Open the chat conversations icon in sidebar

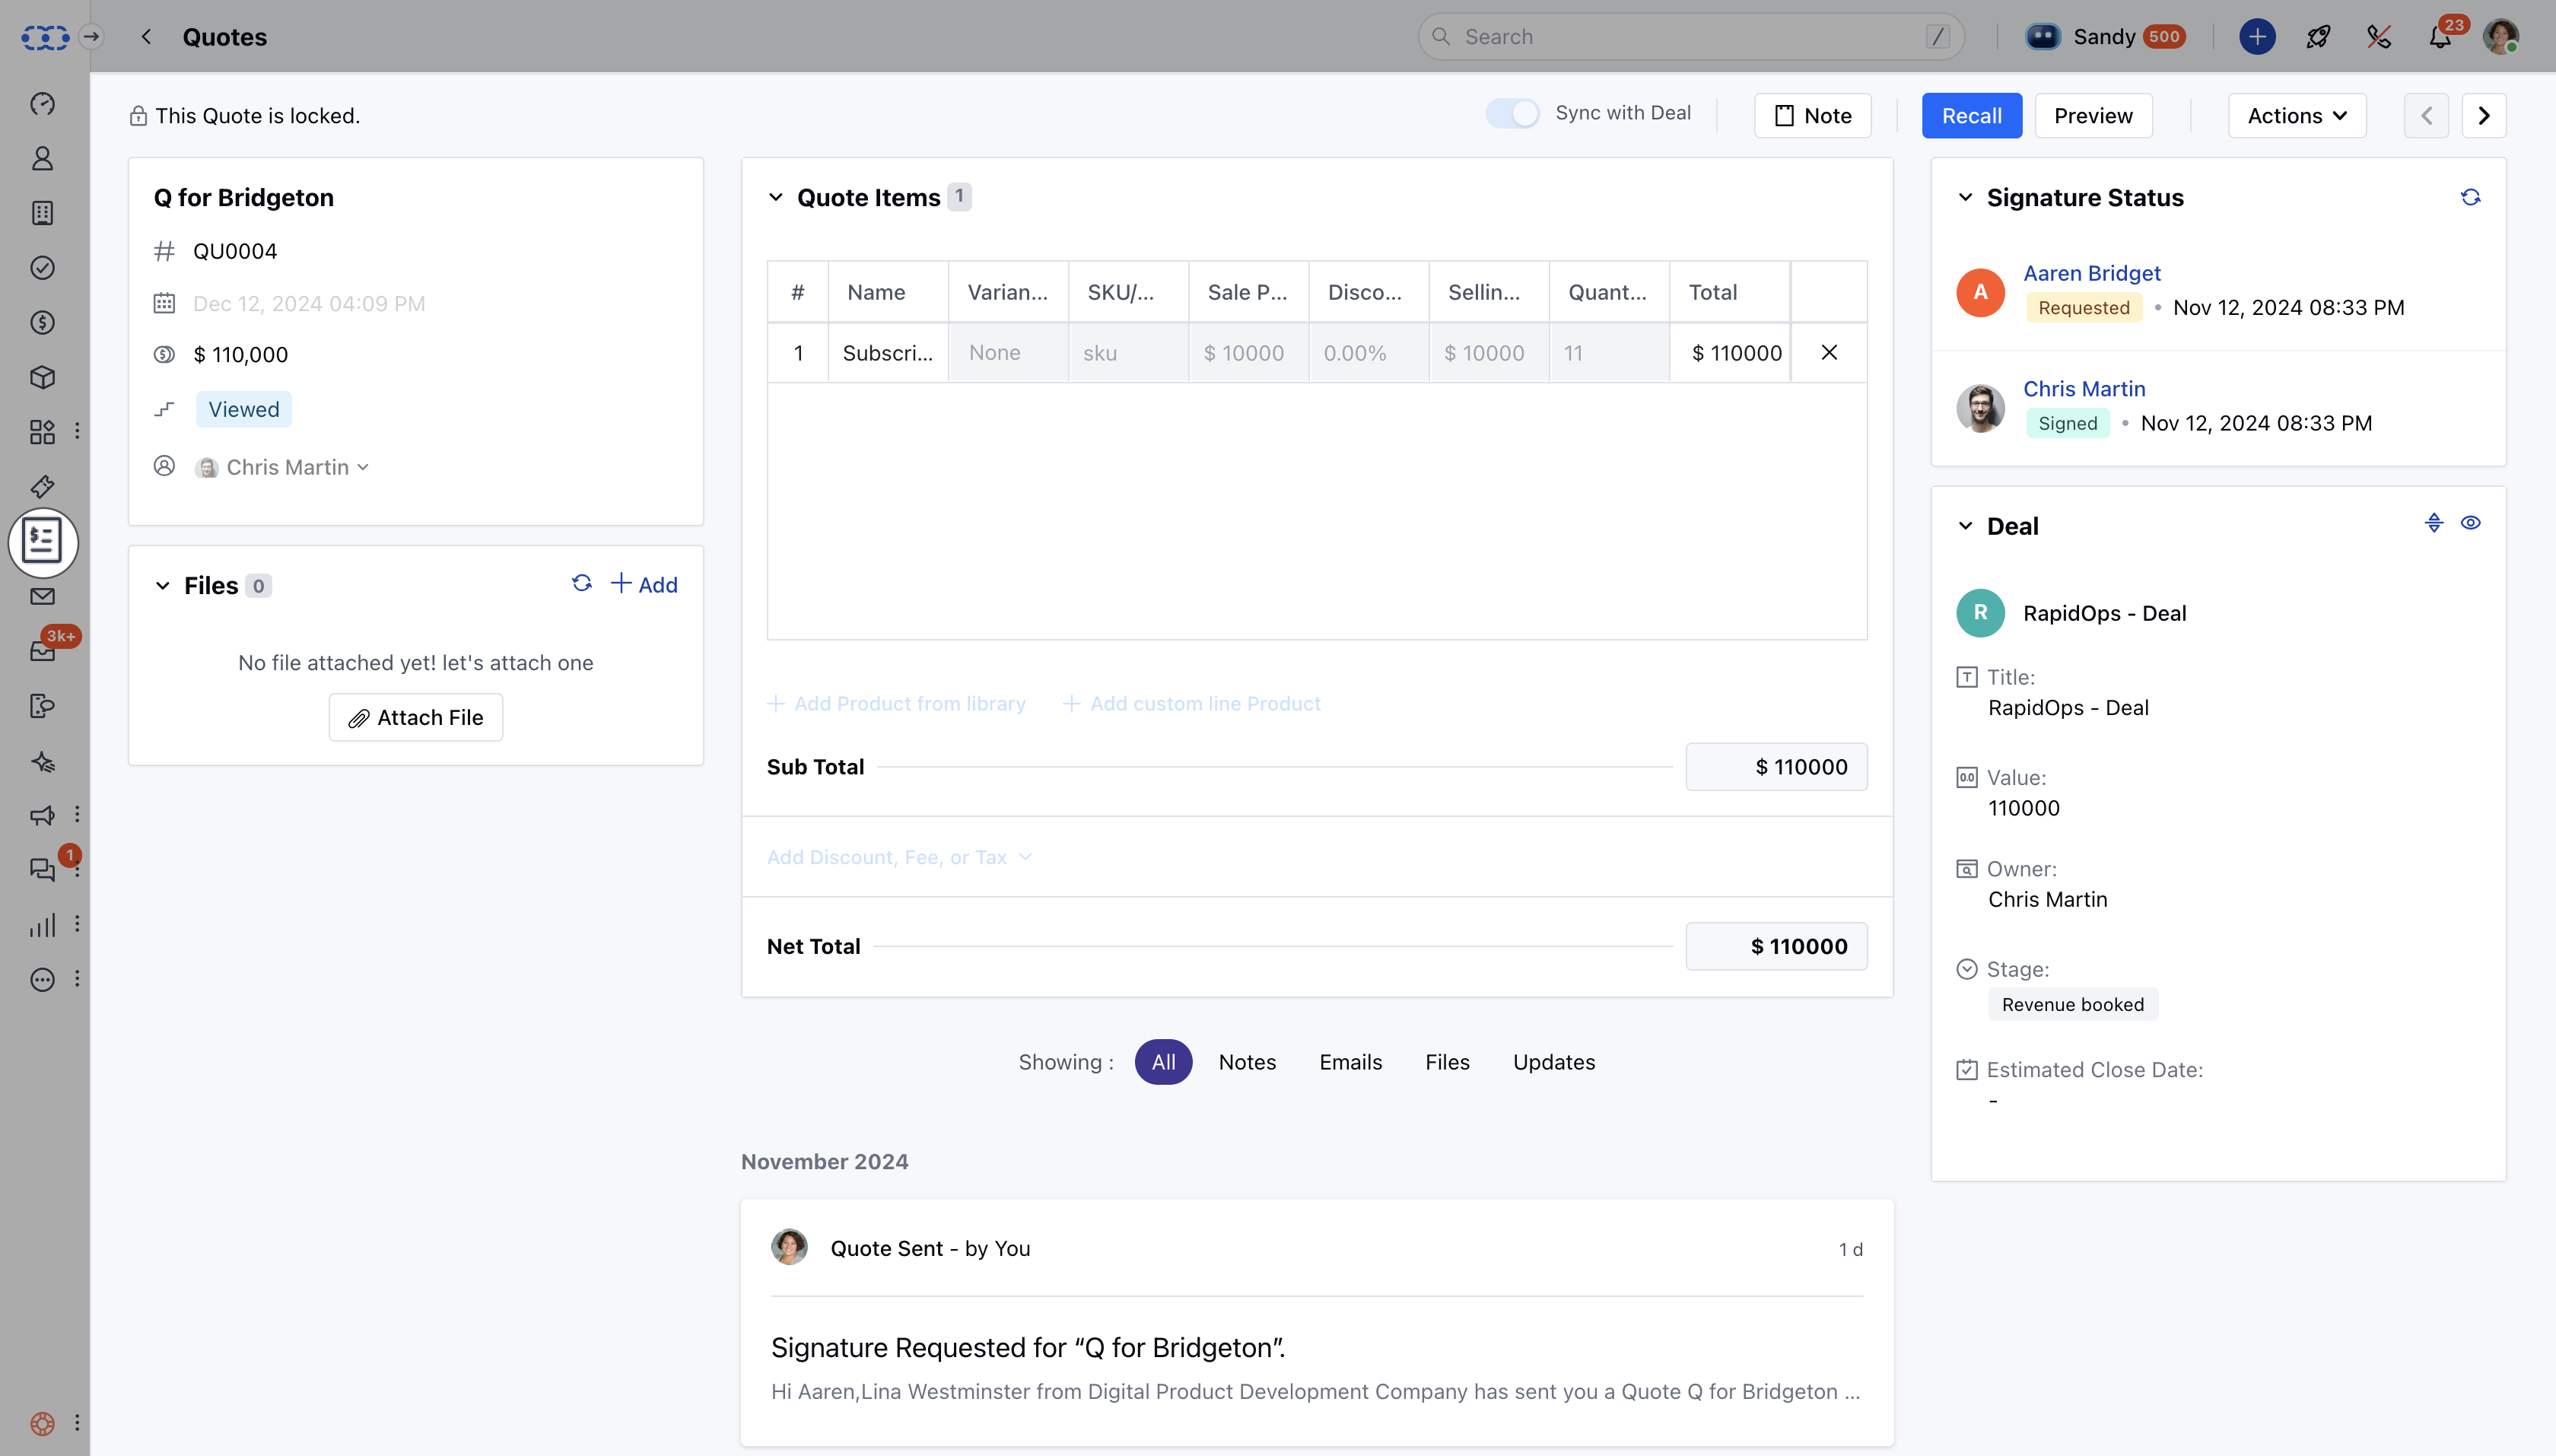click(42, 870)
